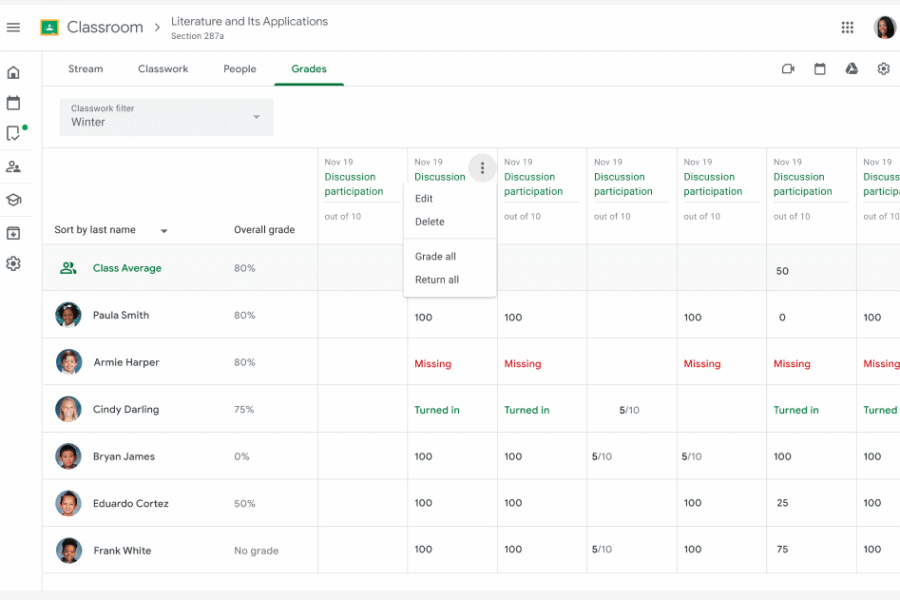Click Cindy Darling's Turned in grade cell
This screenshot has height=600, width=900.
(x=437, y=410)
